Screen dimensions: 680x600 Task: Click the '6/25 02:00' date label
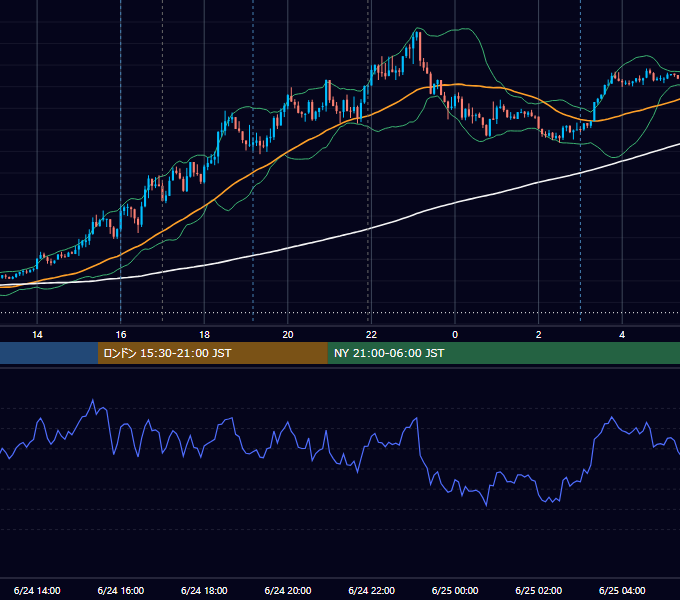point(539,590)
